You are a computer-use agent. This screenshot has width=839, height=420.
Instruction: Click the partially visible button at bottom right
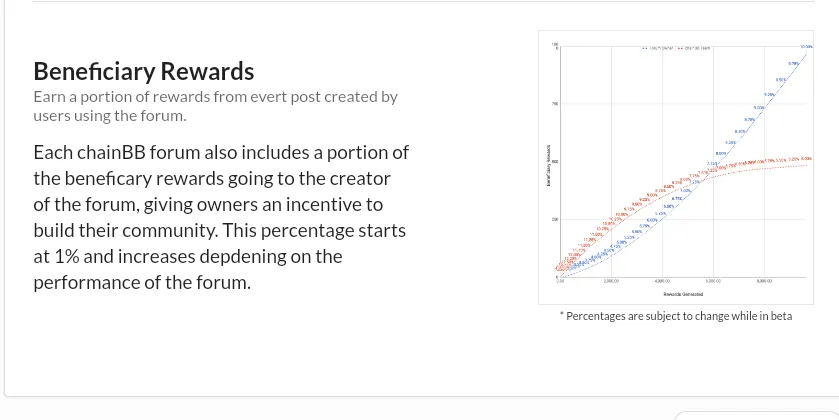[x=756, y=416]
